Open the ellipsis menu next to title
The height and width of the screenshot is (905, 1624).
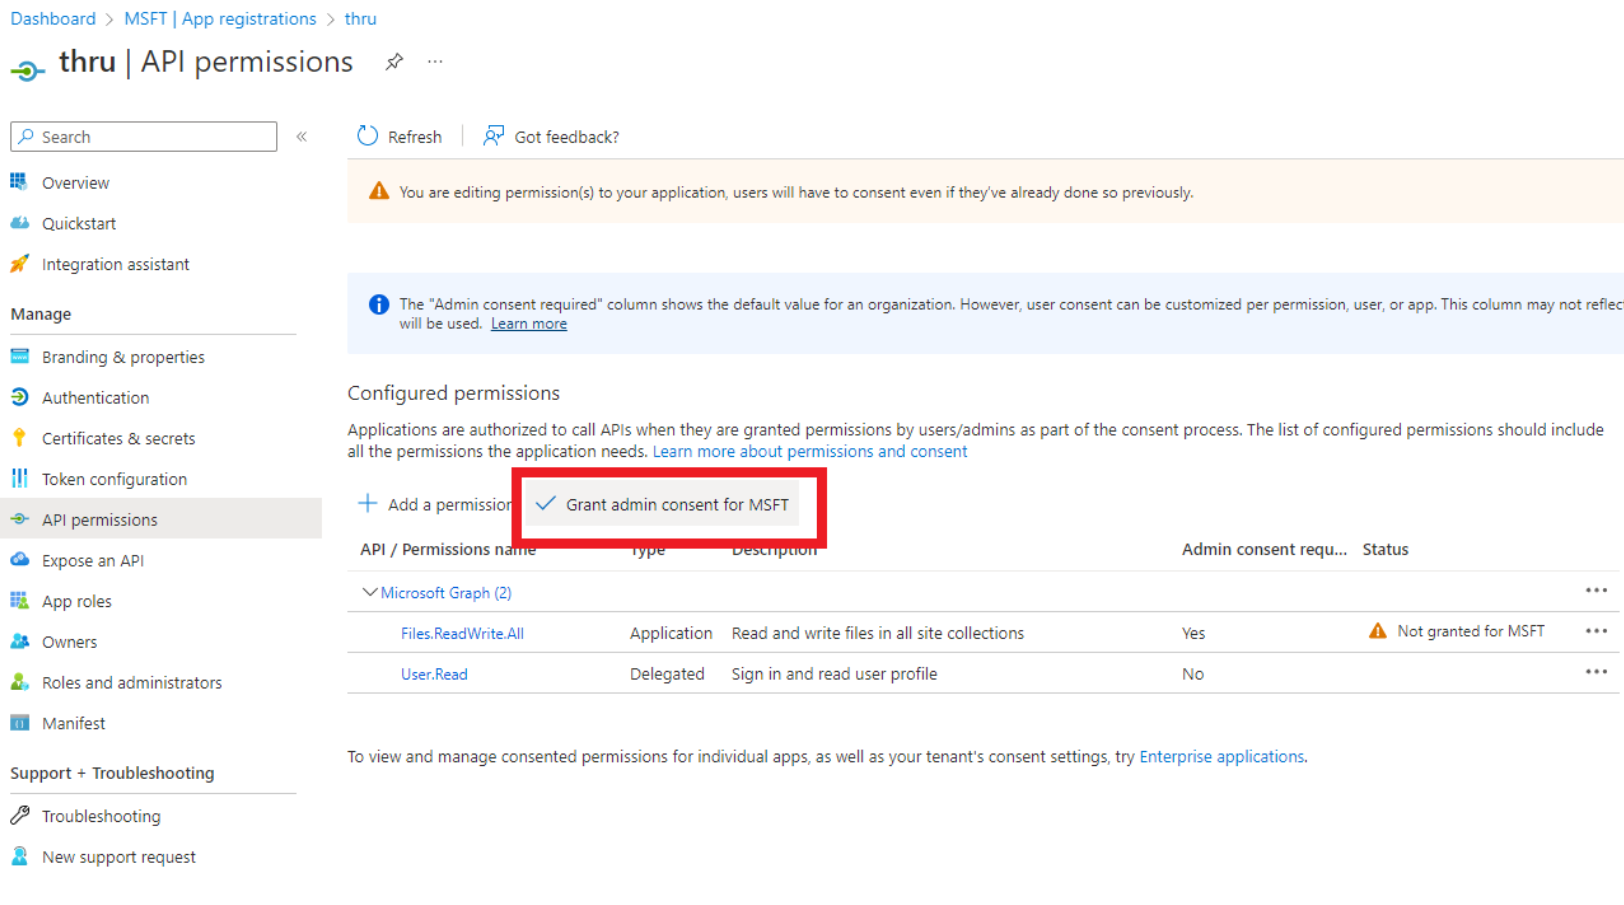(x=435, y=62)
